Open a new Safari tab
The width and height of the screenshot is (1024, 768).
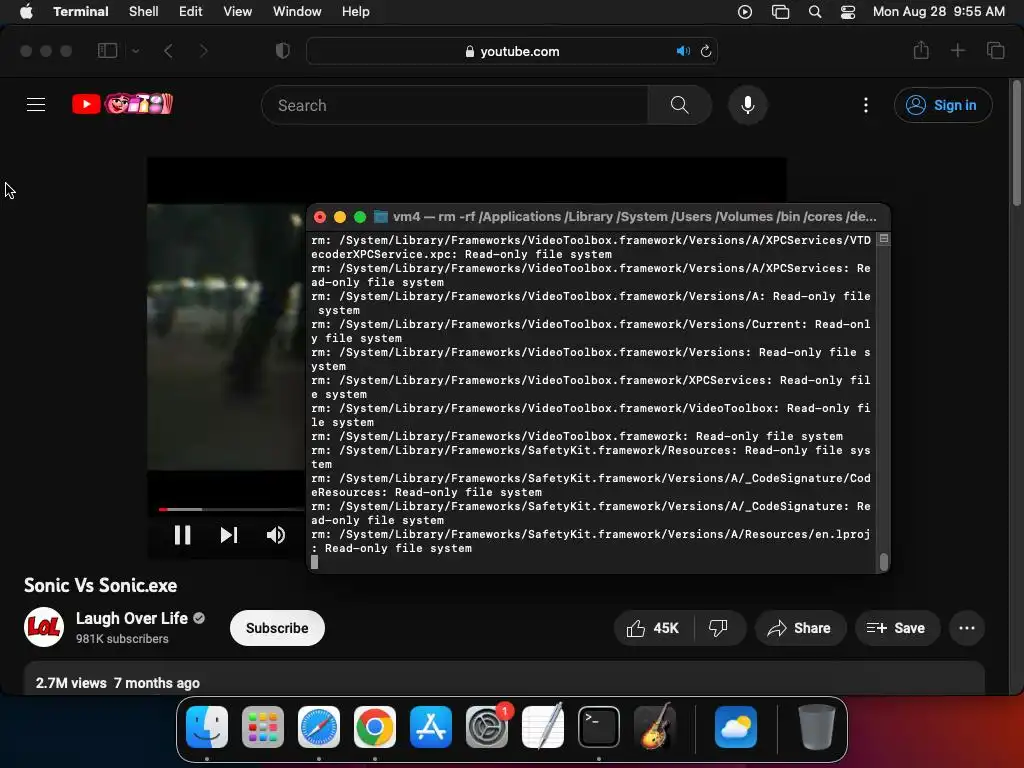[957, 50]
